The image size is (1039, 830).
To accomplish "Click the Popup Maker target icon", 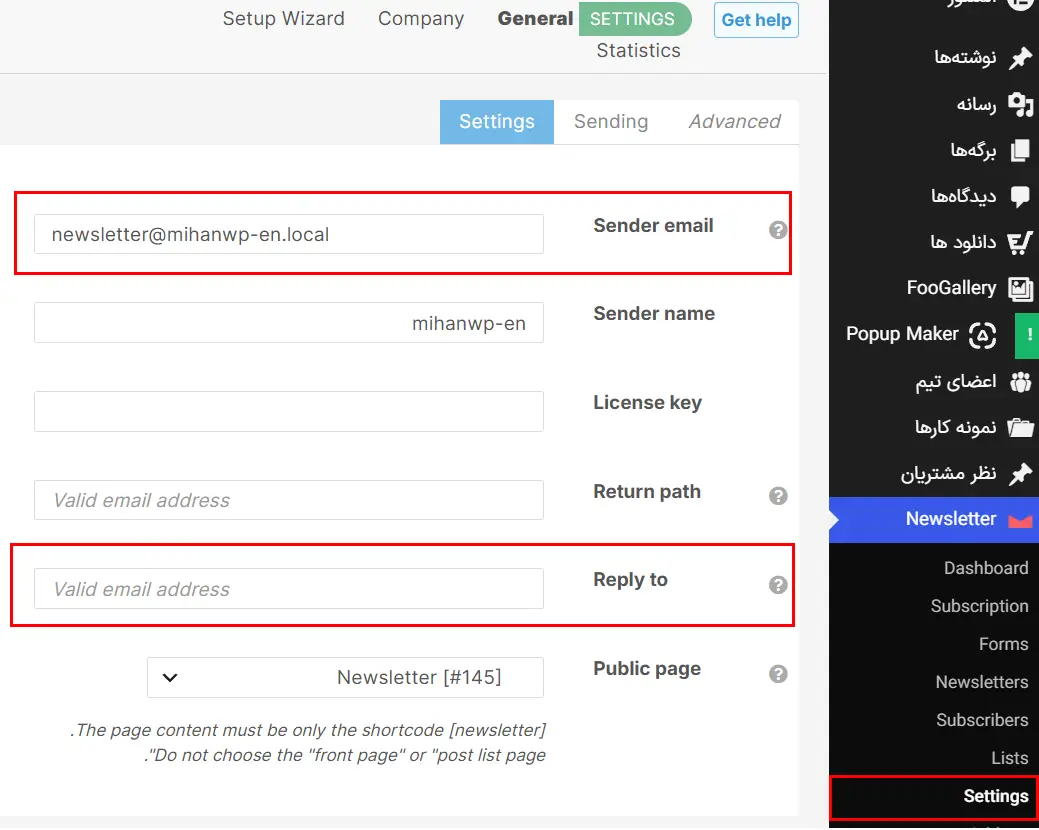I will click(x=982, y=335).
